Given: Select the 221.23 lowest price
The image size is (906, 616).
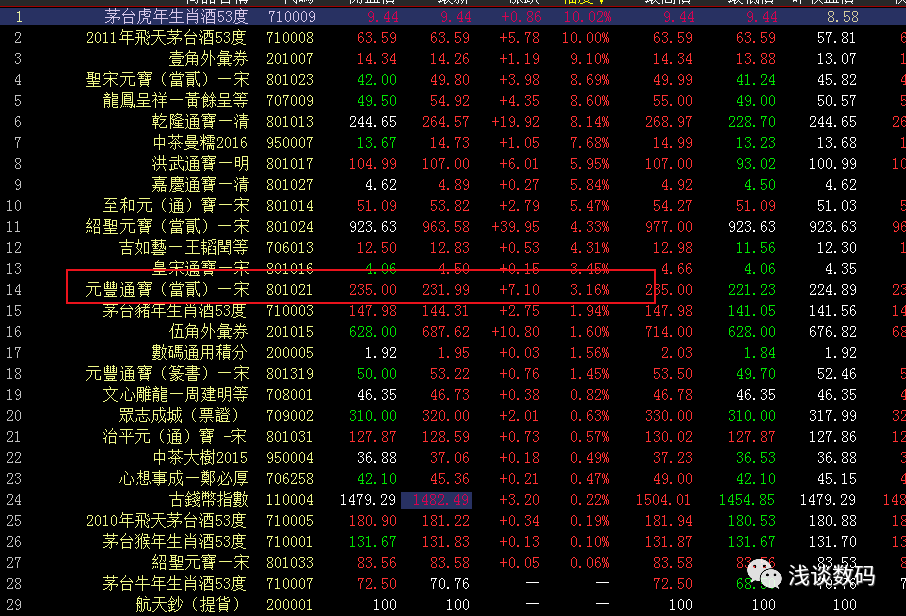Looking at the screenshot, I should point(752,290).
